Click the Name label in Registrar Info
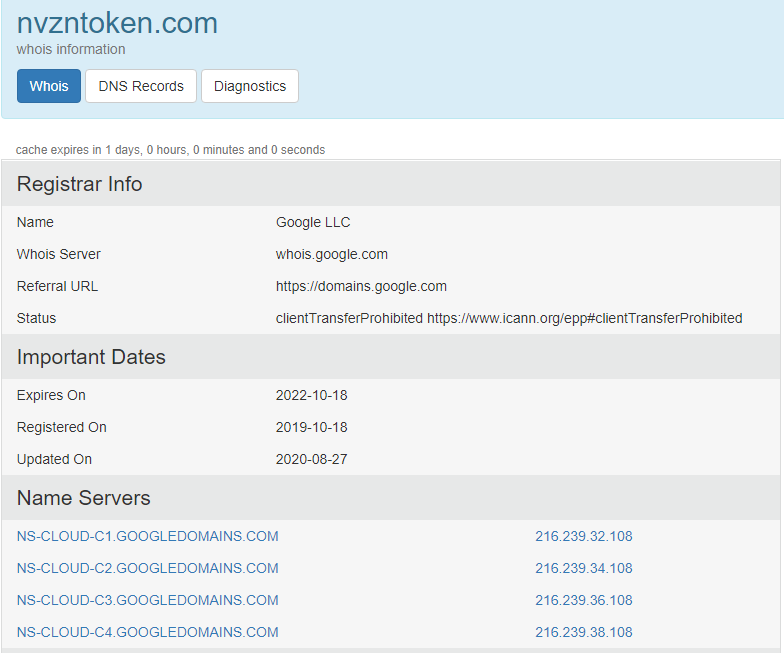 point(35,222)
